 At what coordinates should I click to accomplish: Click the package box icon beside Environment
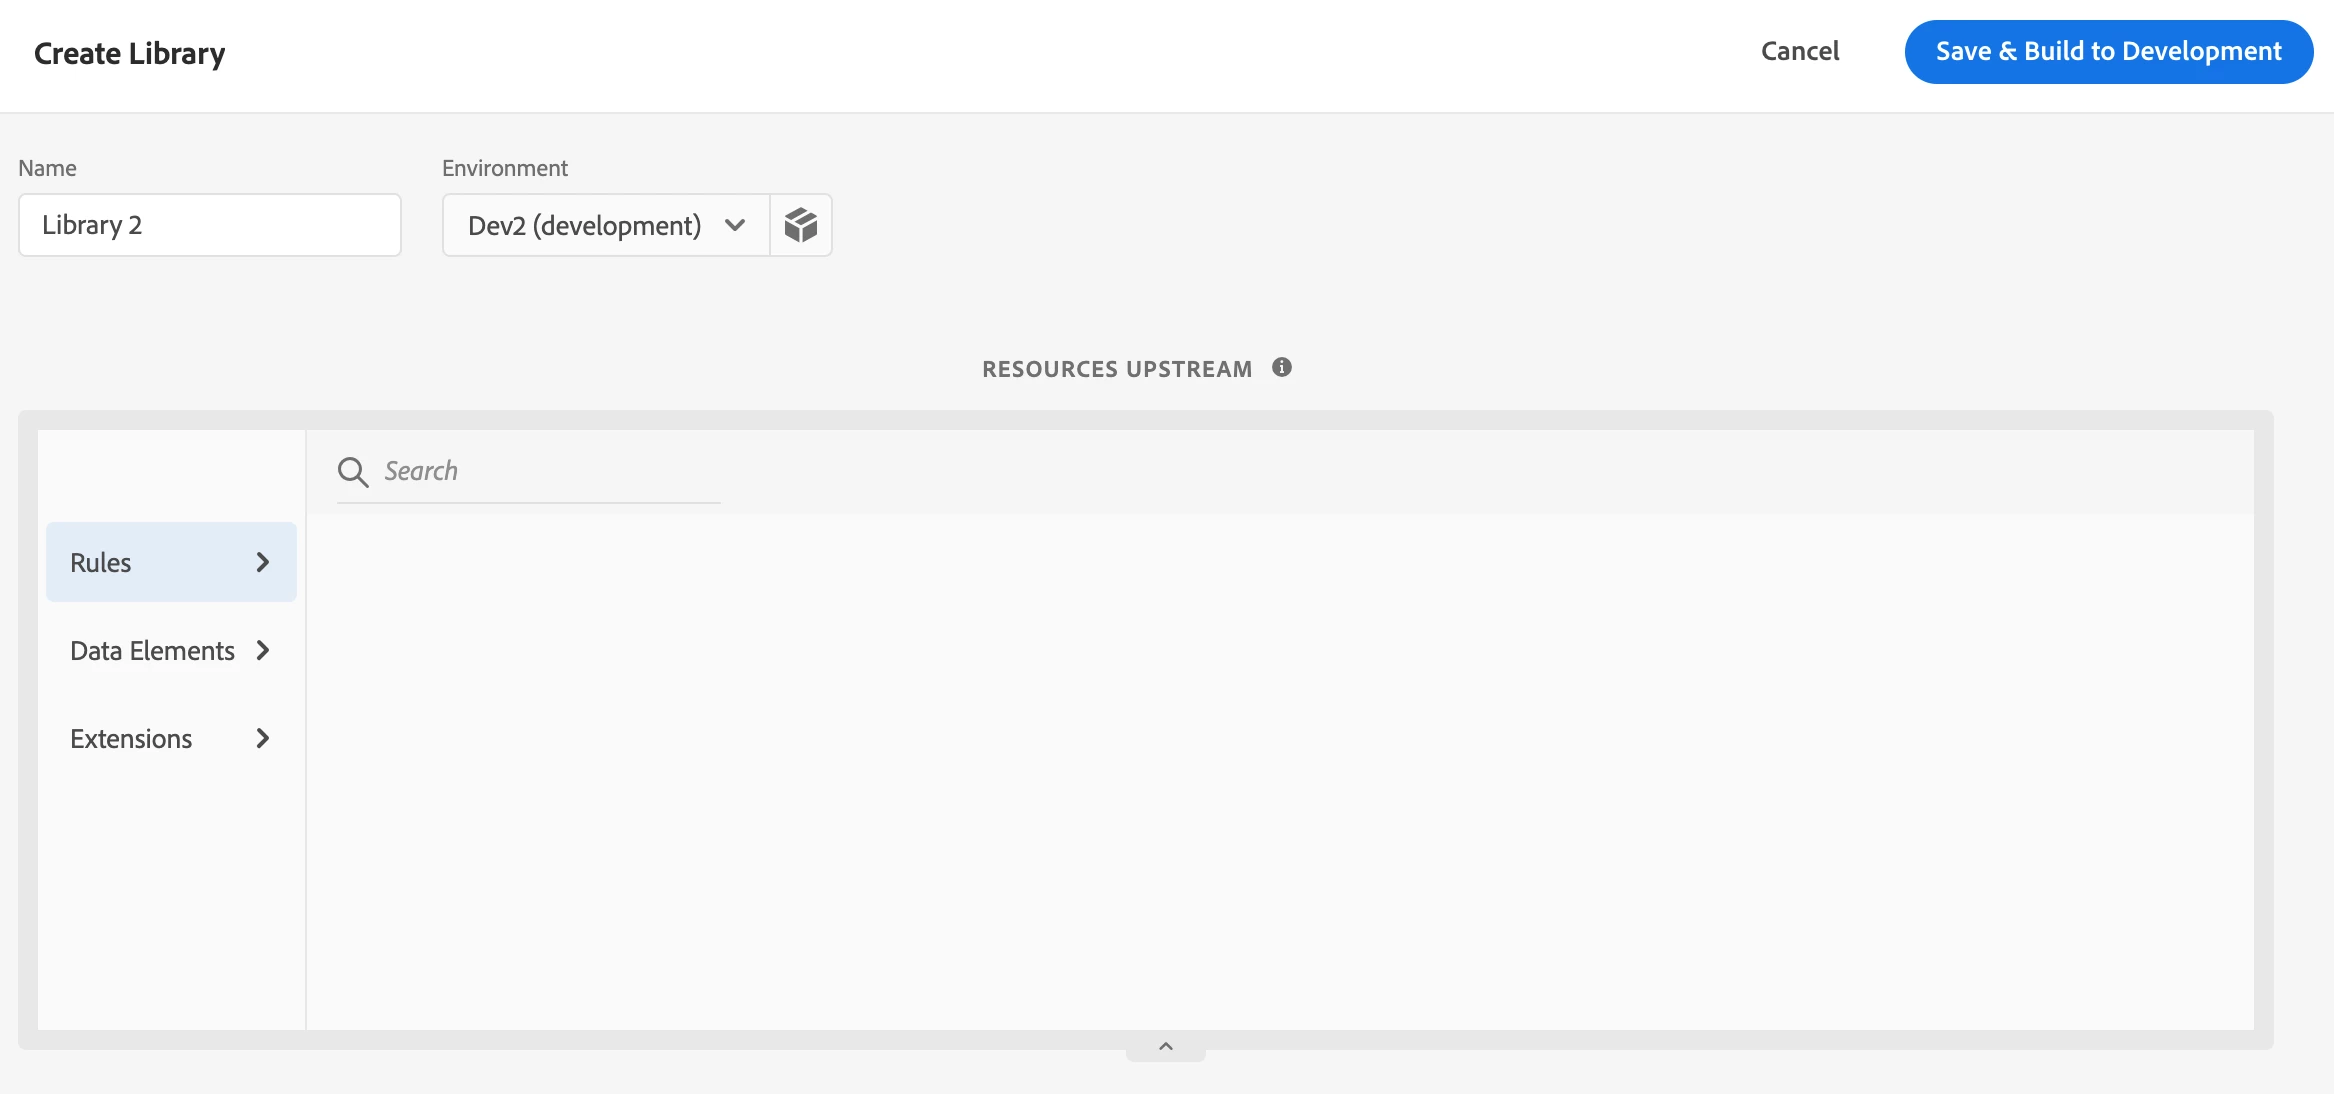point(801,225)
